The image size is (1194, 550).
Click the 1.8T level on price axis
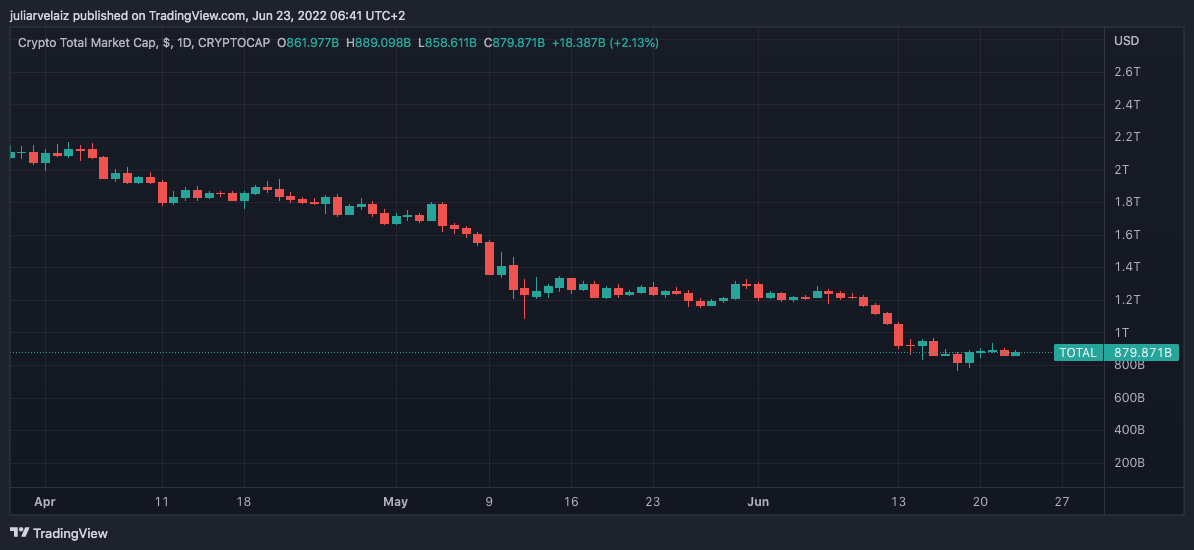click(1127, 202)
